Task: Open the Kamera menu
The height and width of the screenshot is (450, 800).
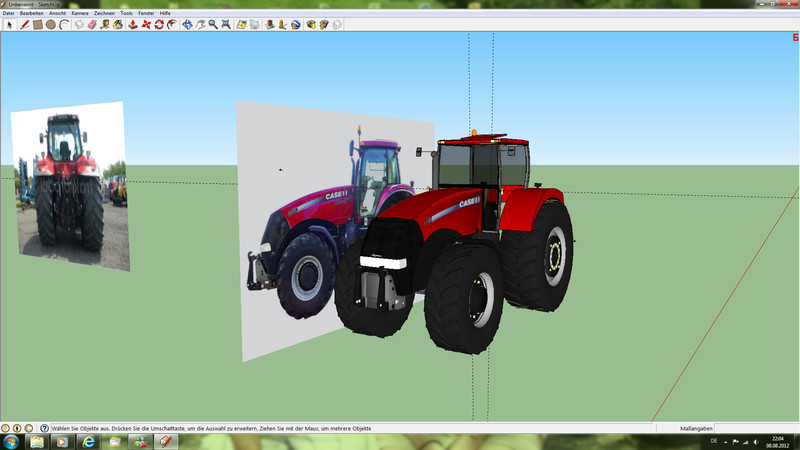Action: (x=80, y=13)
